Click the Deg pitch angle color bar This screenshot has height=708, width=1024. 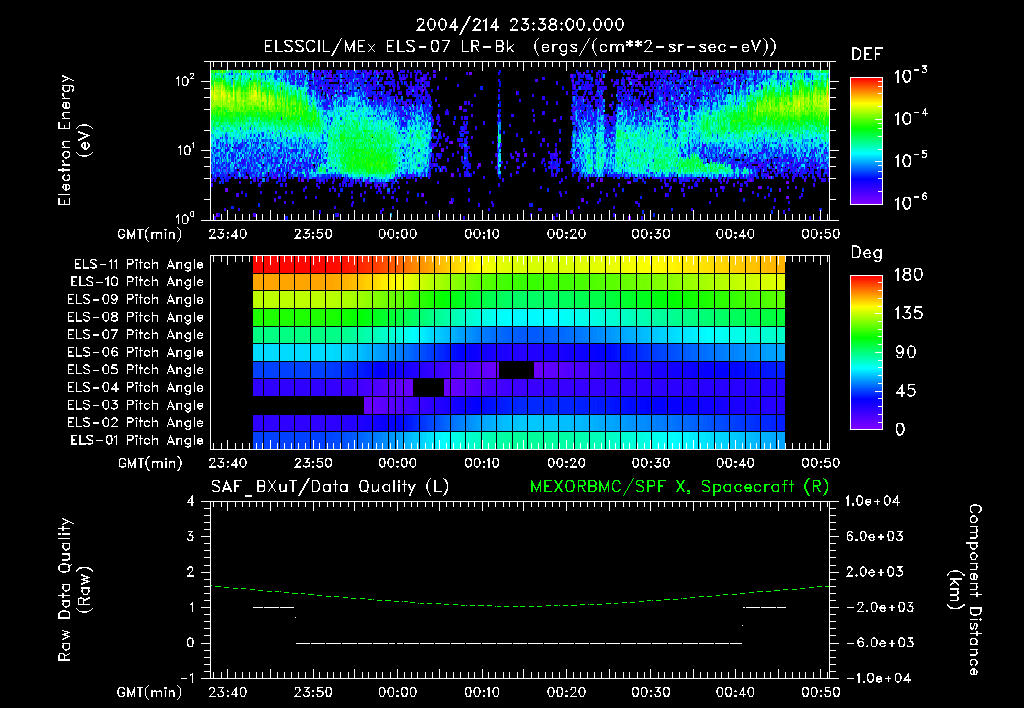(x=866, y=352)
